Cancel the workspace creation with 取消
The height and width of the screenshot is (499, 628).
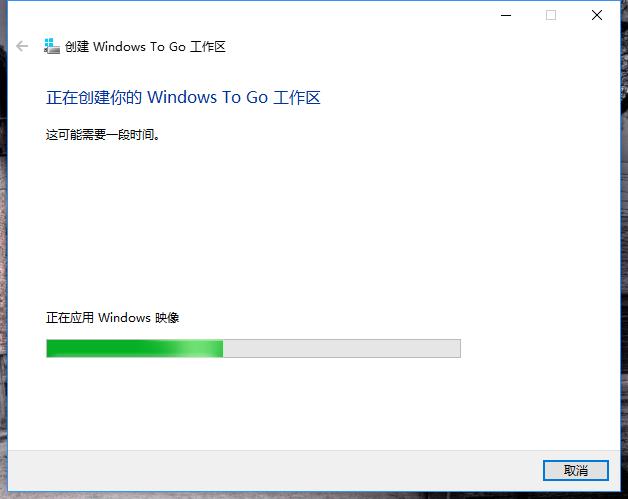(576, 470)
